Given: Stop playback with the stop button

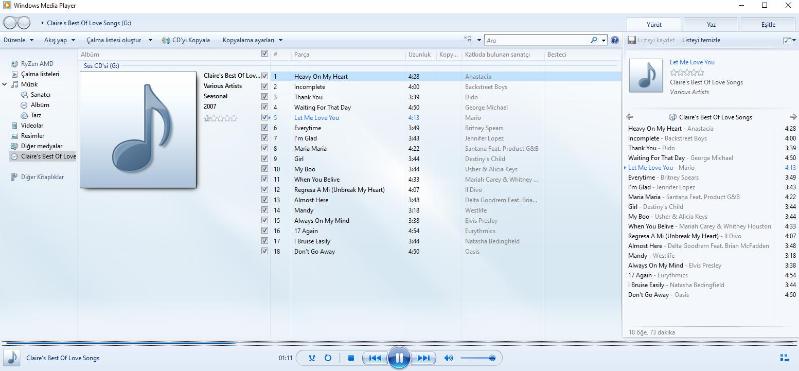Looking at the screenshot, I should pyautogui.click(x=351, y=358).
